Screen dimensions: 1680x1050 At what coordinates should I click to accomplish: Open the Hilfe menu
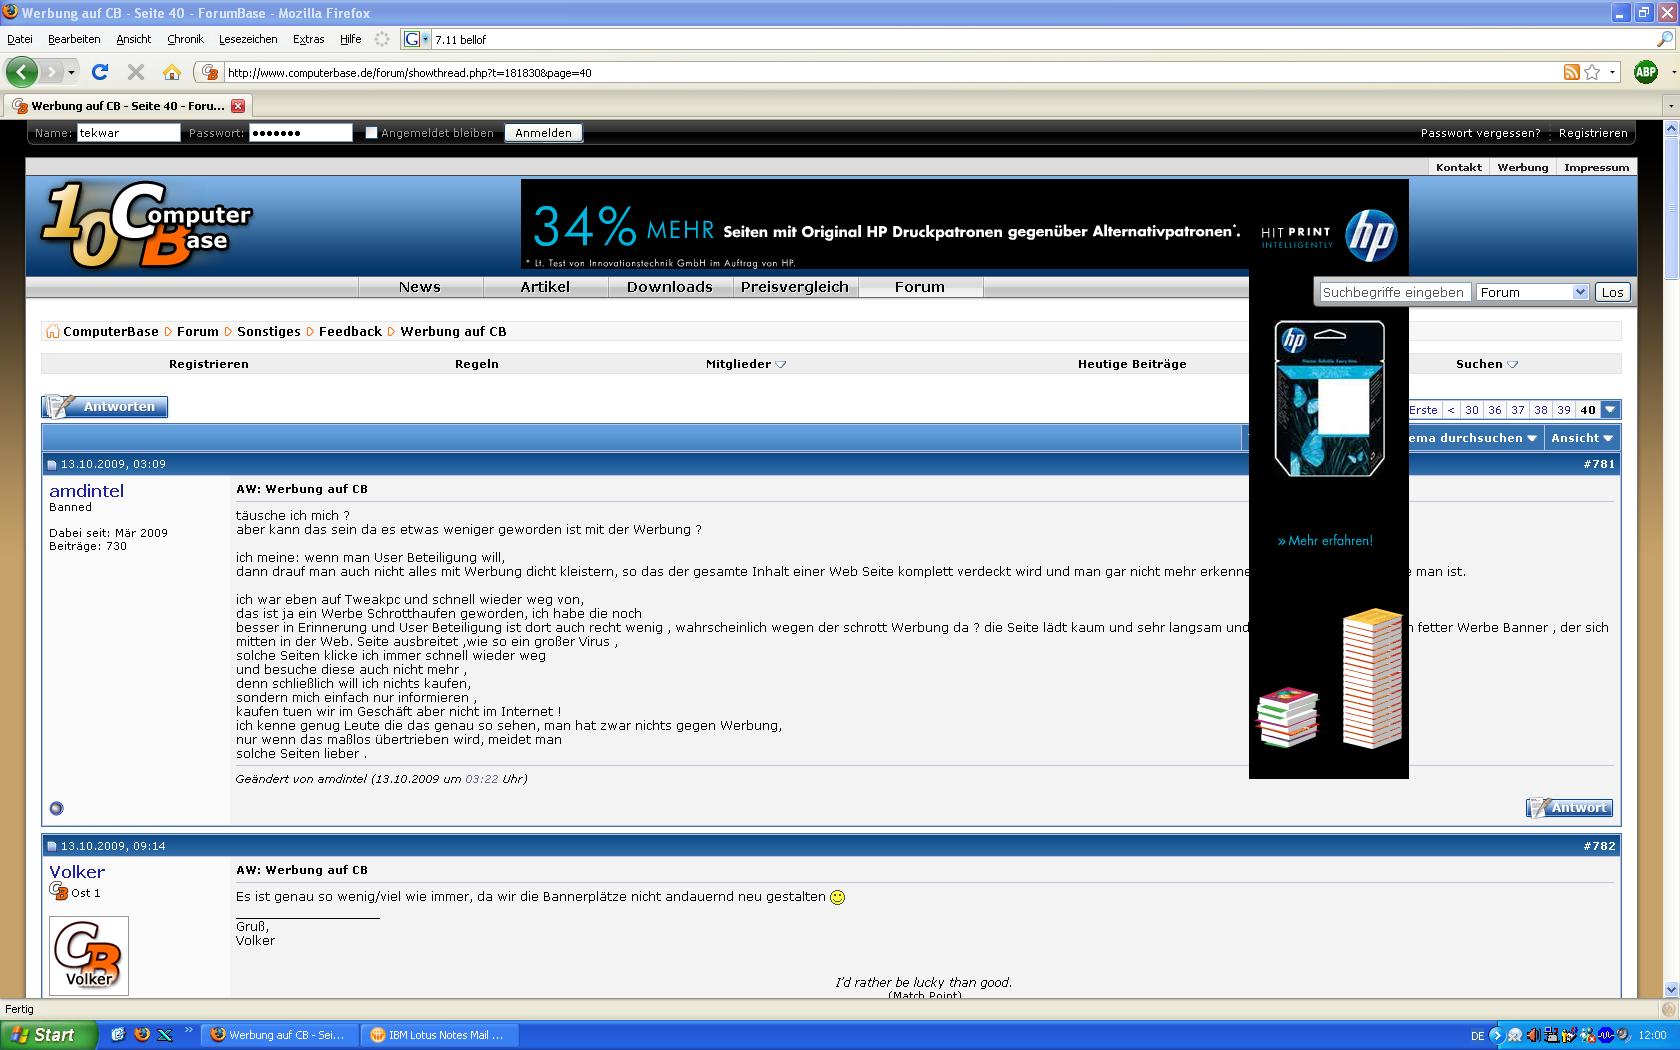pyautogui.click(x=351, y=39)
